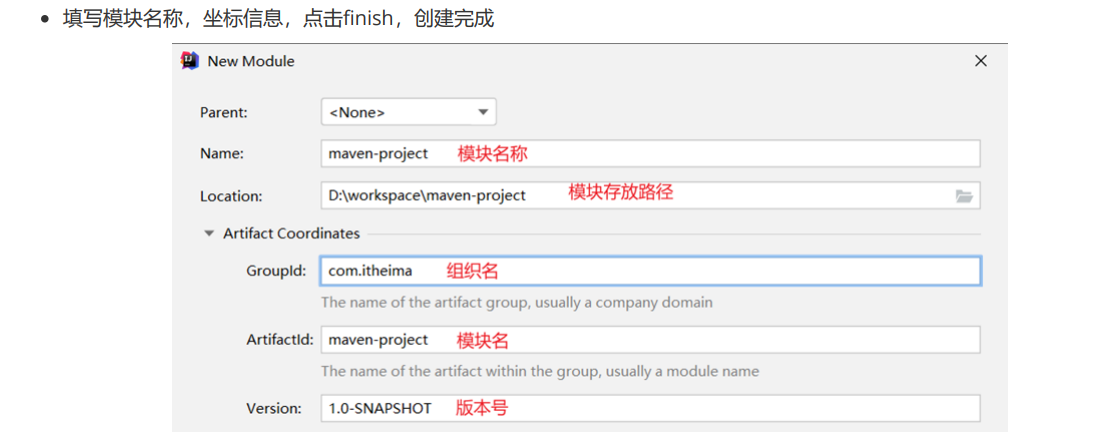Click the GroupId: label
1101x438 pixels.
coord(276,271)
